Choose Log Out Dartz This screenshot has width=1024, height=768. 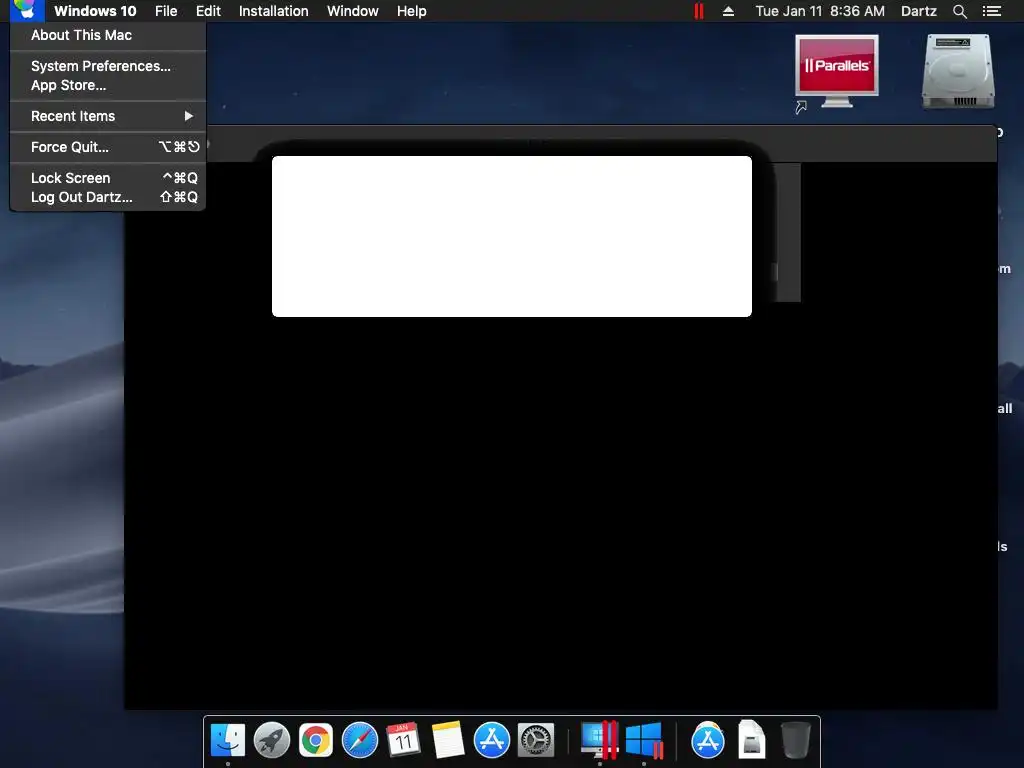click(108, 197)
